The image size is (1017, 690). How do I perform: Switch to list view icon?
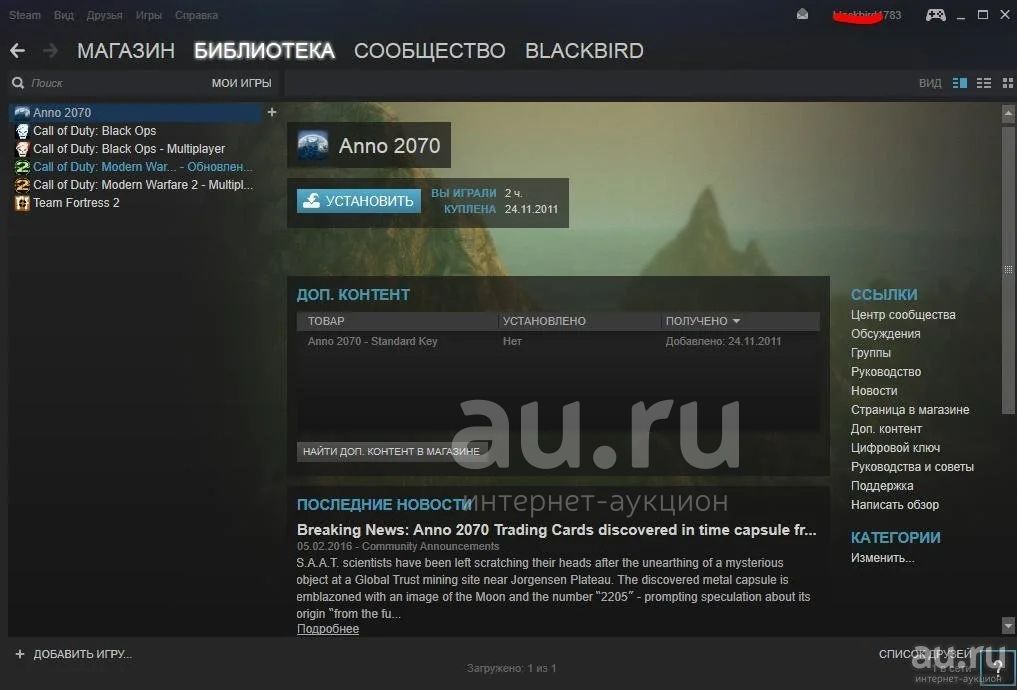pyautogui.click(x=984, y=83)
